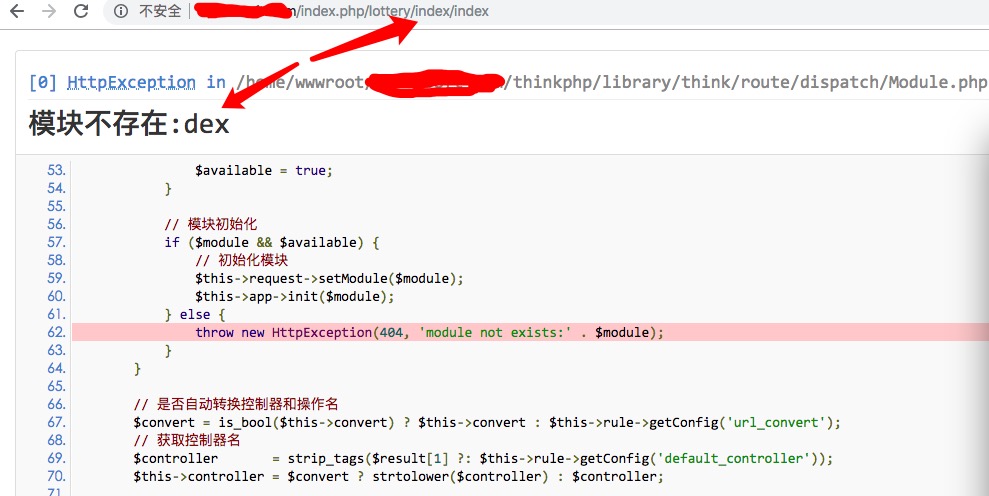Click the strtolower($controller) line 70
The image size is (989, 496).
398,476
